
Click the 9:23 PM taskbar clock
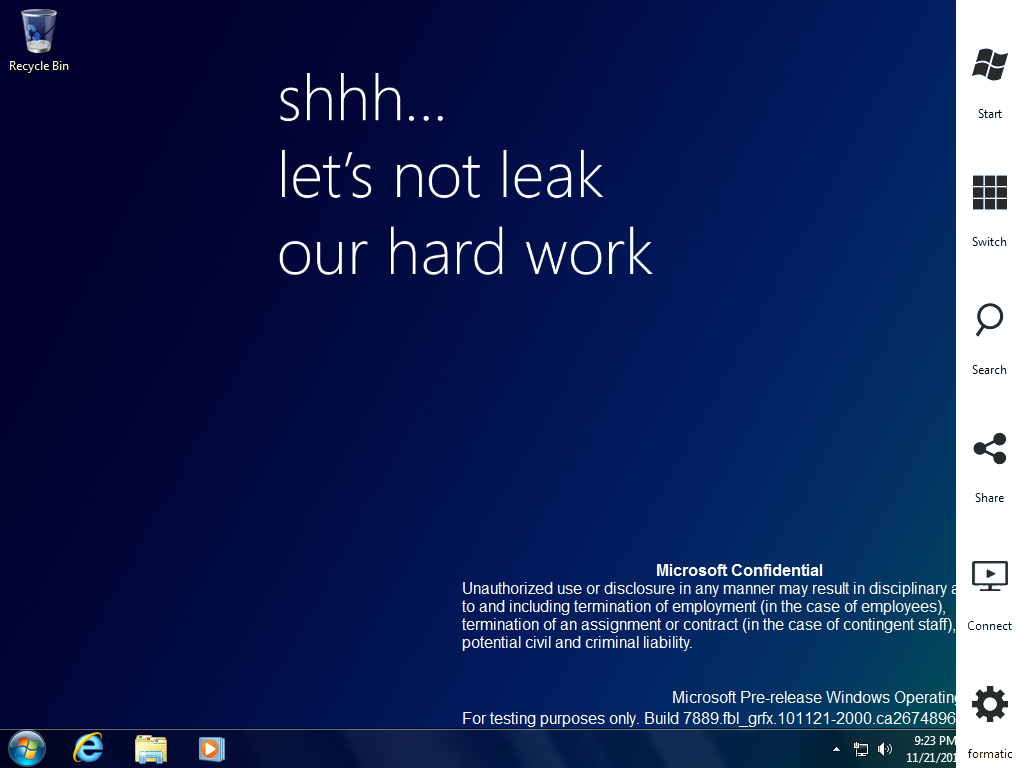(931, 749)
